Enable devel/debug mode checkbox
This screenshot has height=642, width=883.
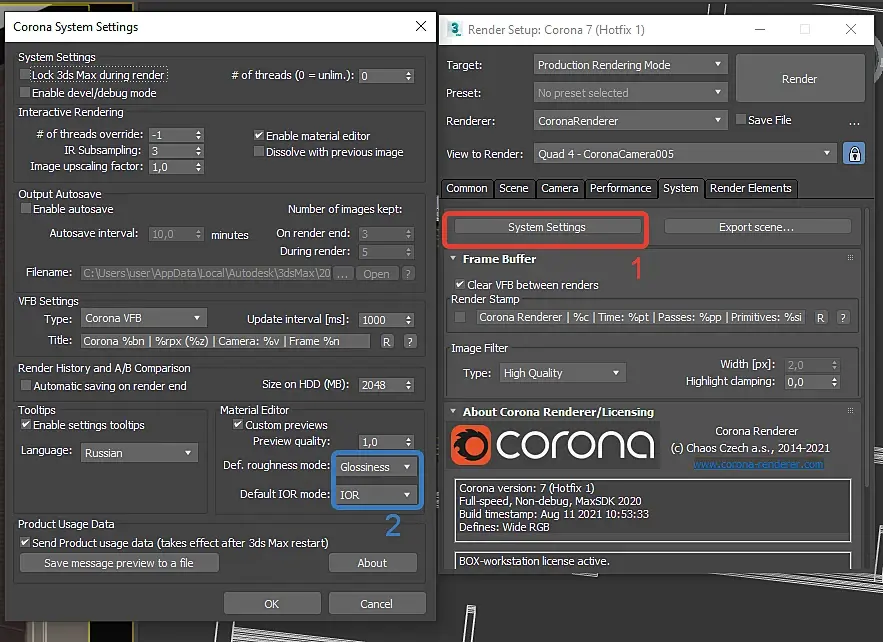coord(24,92)
